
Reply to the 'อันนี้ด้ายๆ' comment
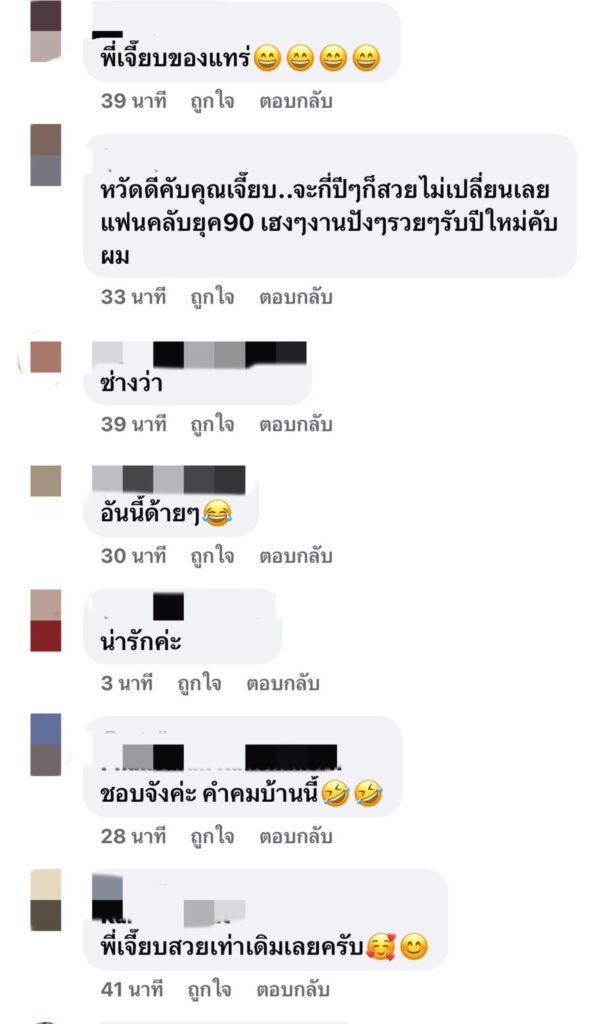click(296, 556)
